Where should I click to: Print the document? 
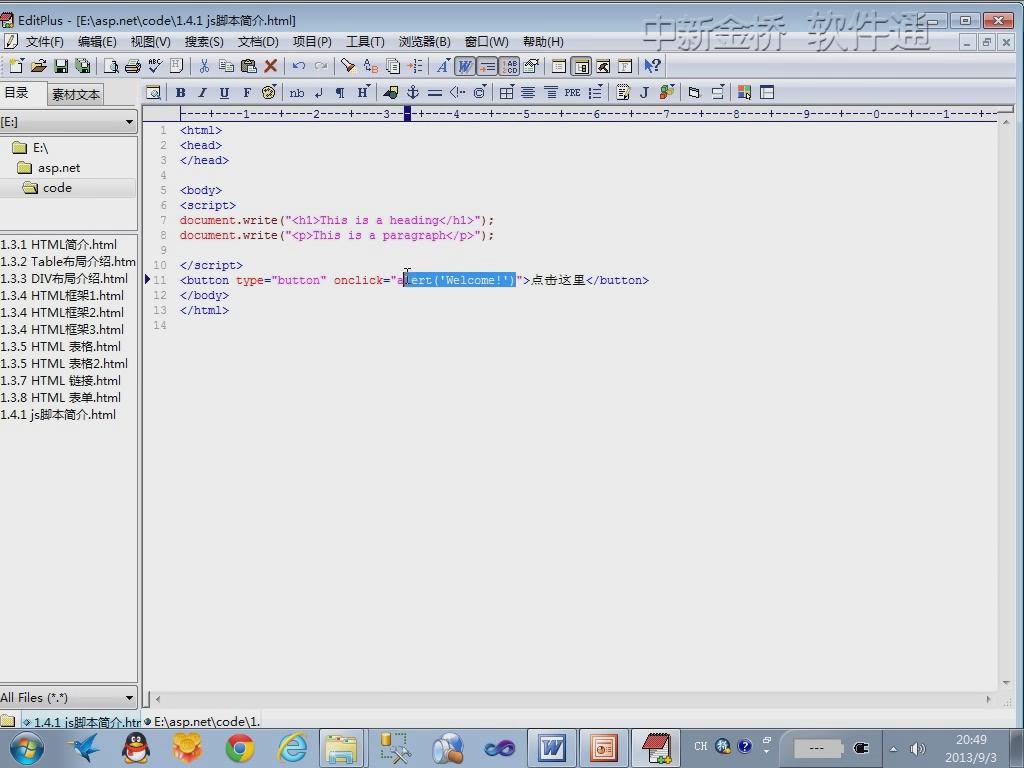(x=133, y=66)
